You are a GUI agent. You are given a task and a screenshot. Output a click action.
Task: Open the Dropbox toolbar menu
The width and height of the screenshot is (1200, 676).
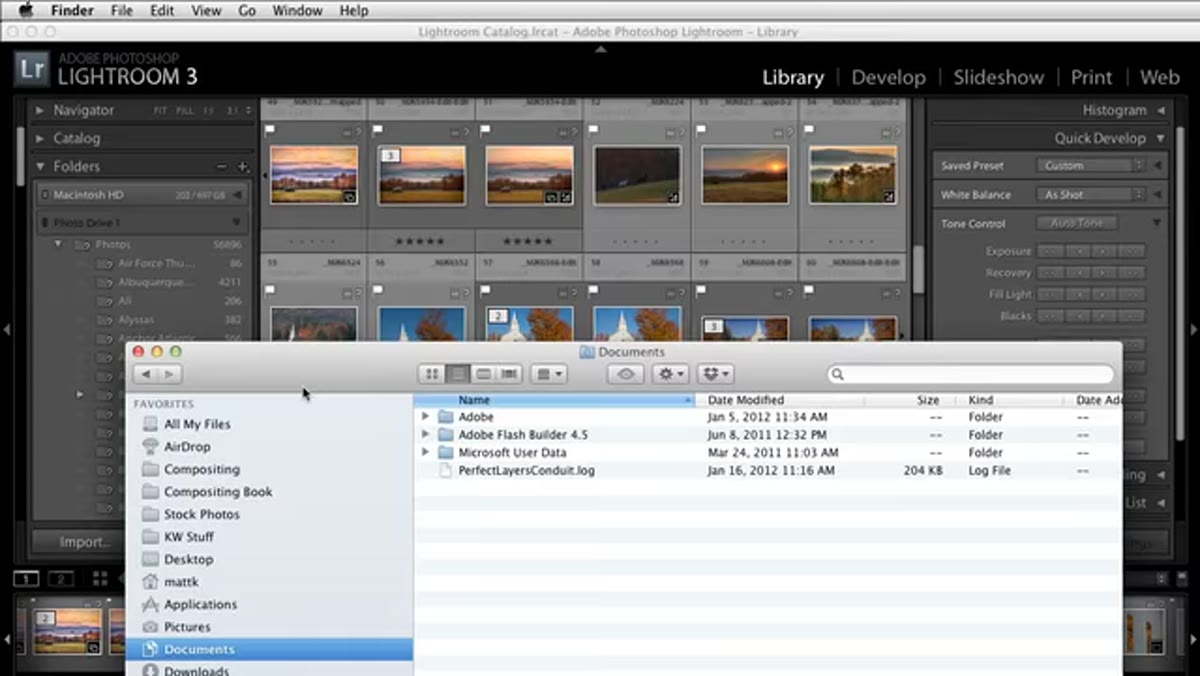coord(715,374)
